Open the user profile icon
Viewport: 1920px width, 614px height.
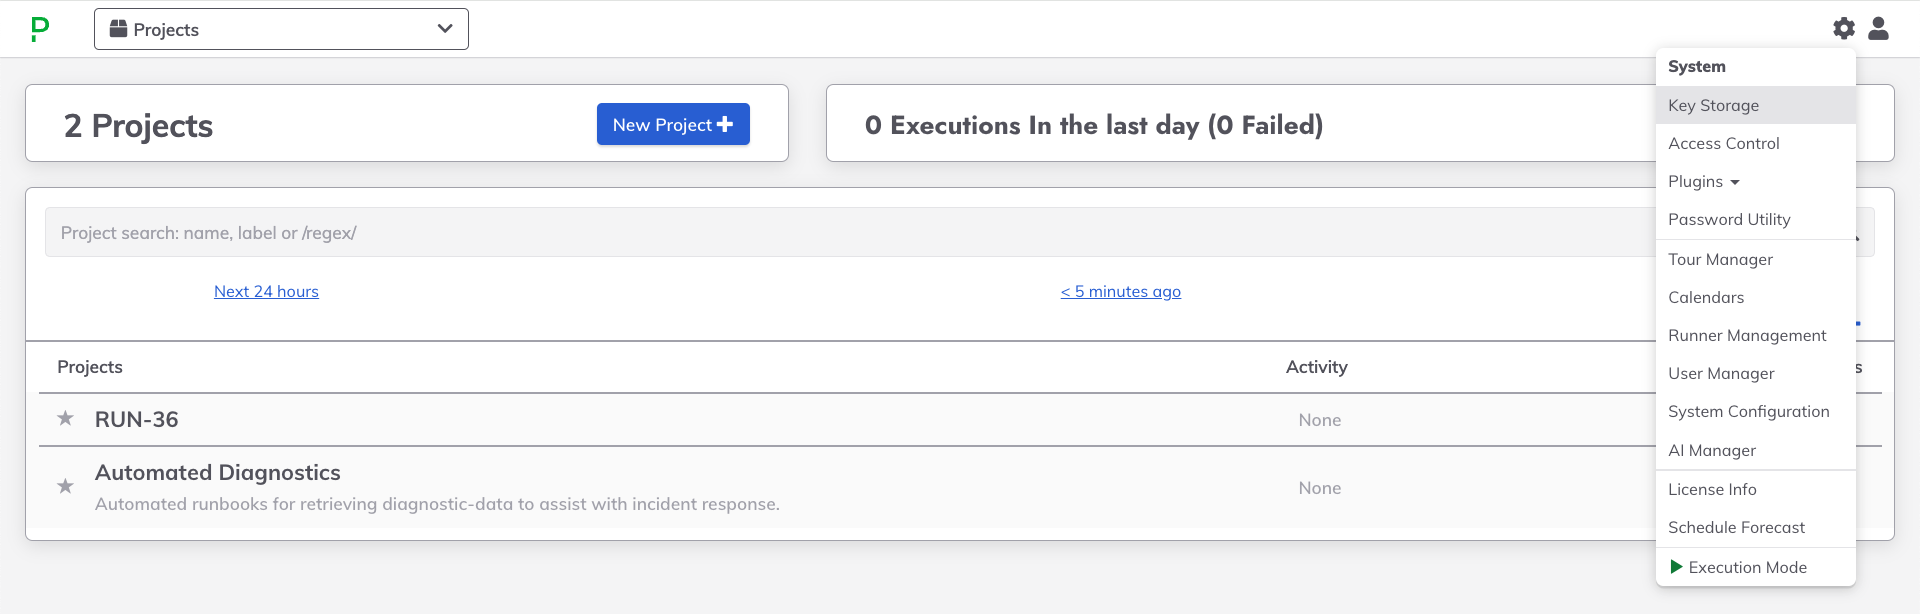[x=1878, y=29]
